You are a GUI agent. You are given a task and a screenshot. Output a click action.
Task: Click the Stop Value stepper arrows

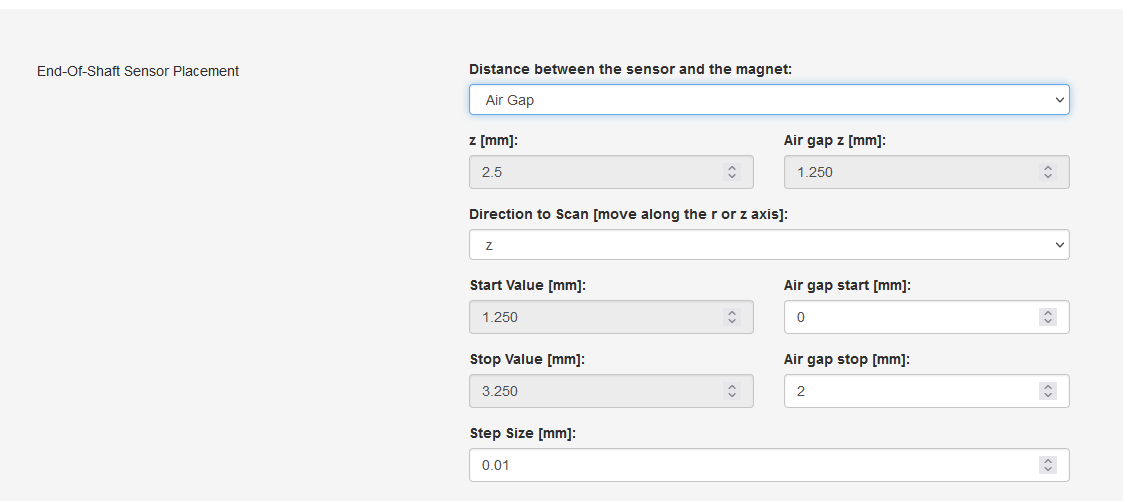tap(732, 391)
